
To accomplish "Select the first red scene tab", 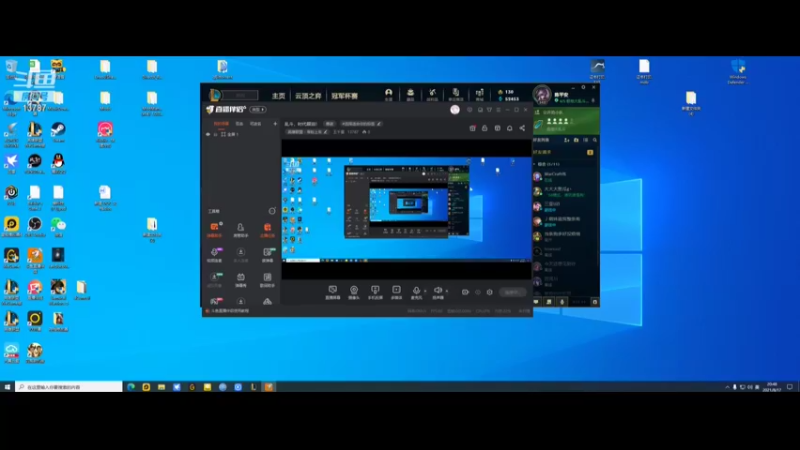I will (x=221, y=123).
